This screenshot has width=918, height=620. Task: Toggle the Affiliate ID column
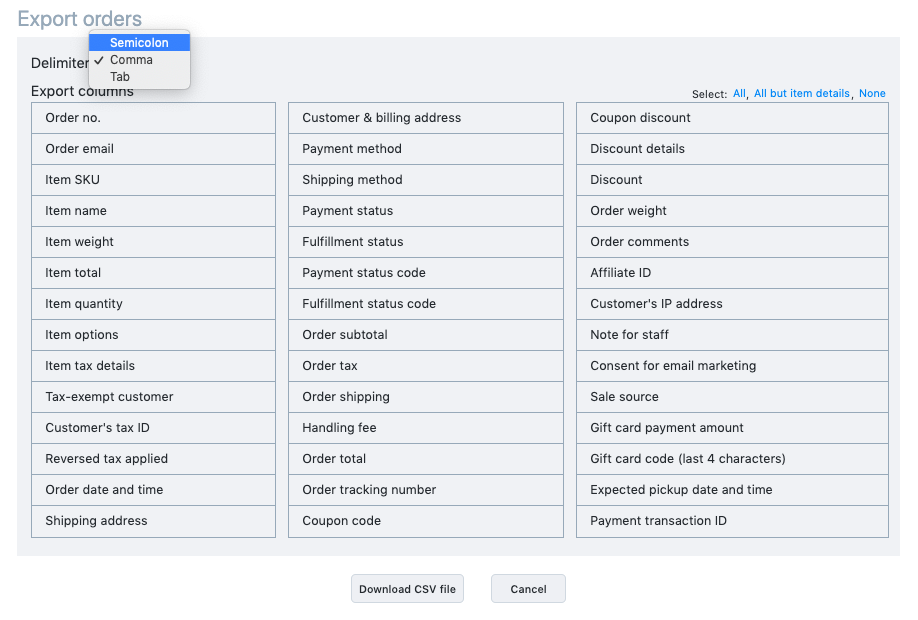click(x=732, y=273)
